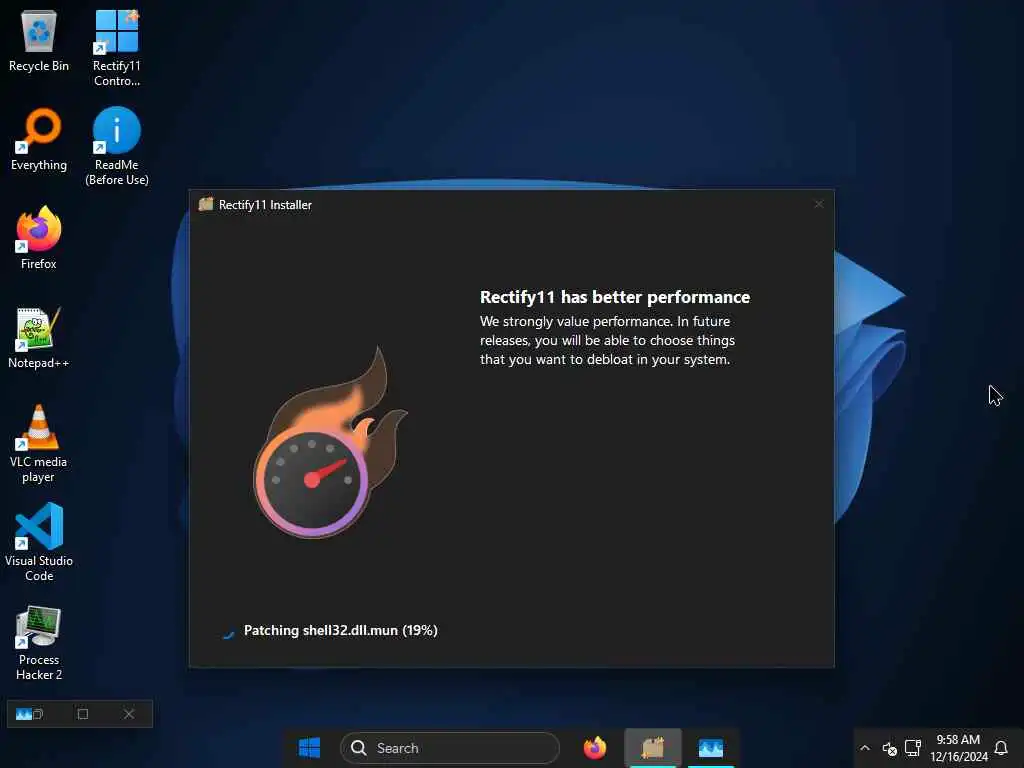Image resolution: width=1024 pixels, height=768 pixels.
Task: Open the ReadMe (Before Use) shortcut
Action: click(x=116, y=146)
